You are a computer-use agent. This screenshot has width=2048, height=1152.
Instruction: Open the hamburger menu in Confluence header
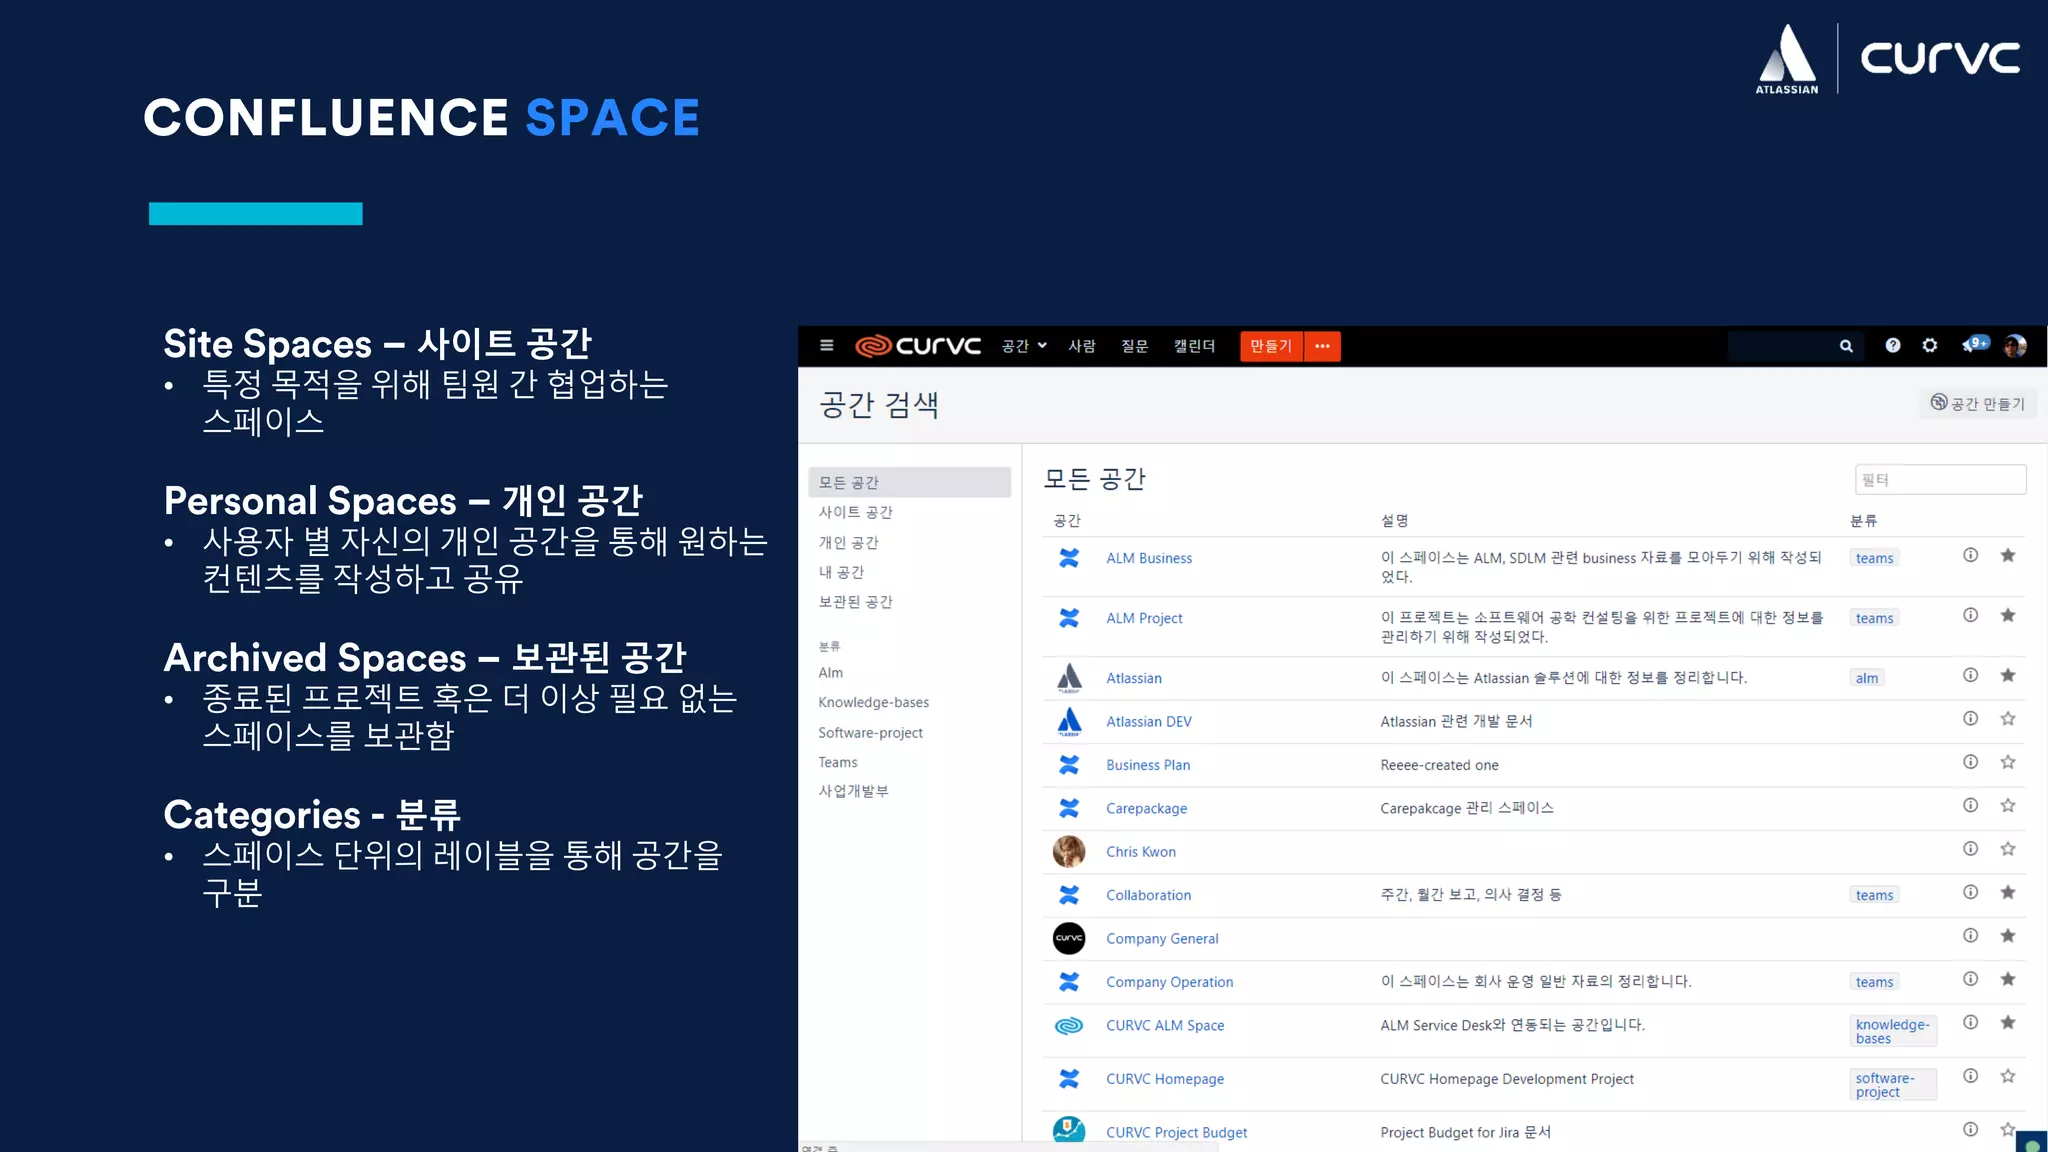[826, 345]
